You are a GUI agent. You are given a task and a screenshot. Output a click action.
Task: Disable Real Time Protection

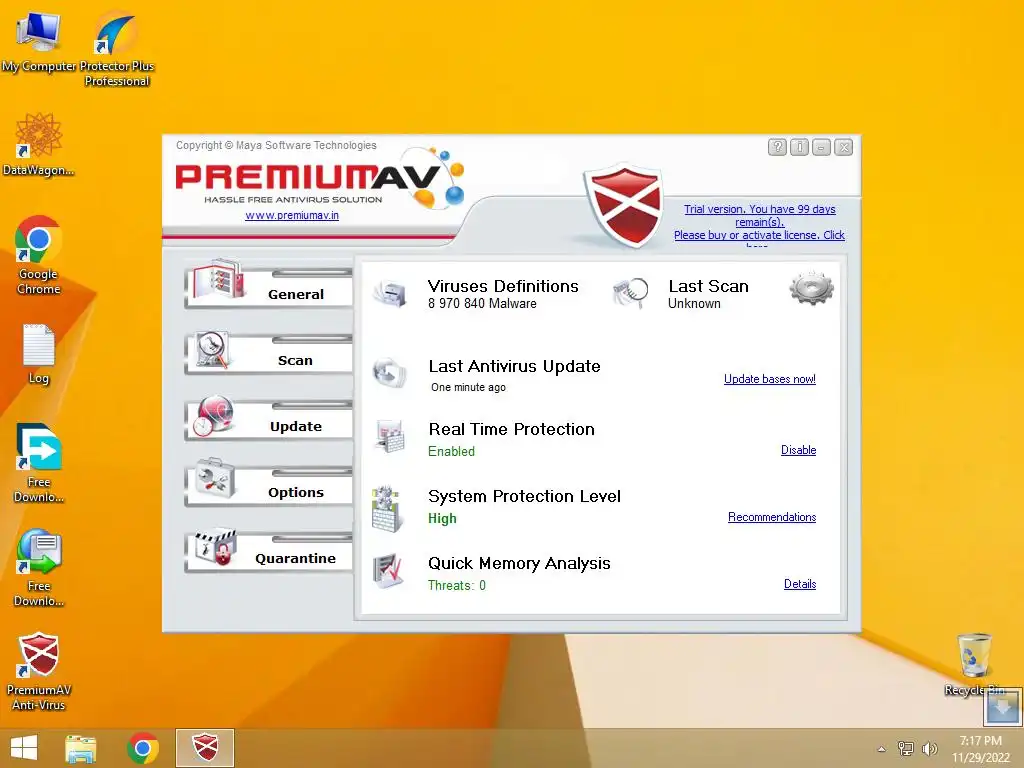pyautogui.click(x=798, y=450)
